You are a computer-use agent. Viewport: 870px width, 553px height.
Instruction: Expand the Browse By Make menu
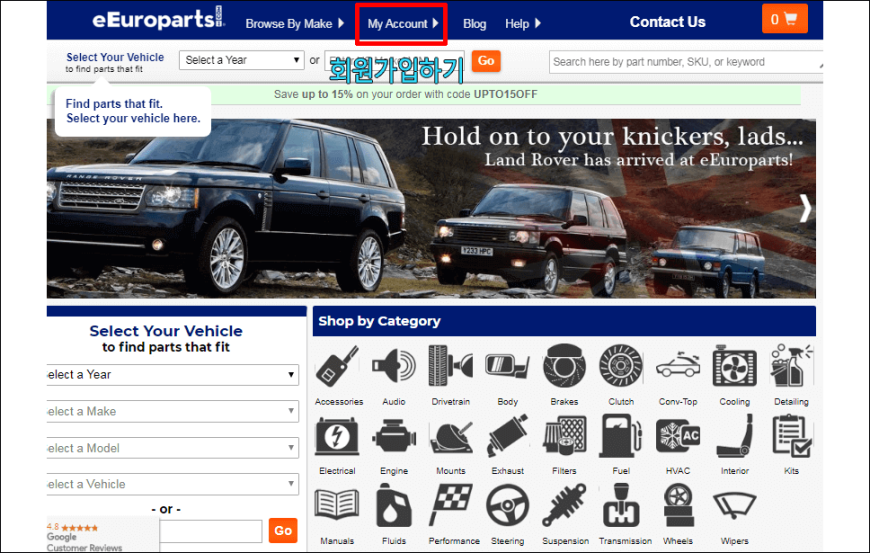tap(295, 24)
